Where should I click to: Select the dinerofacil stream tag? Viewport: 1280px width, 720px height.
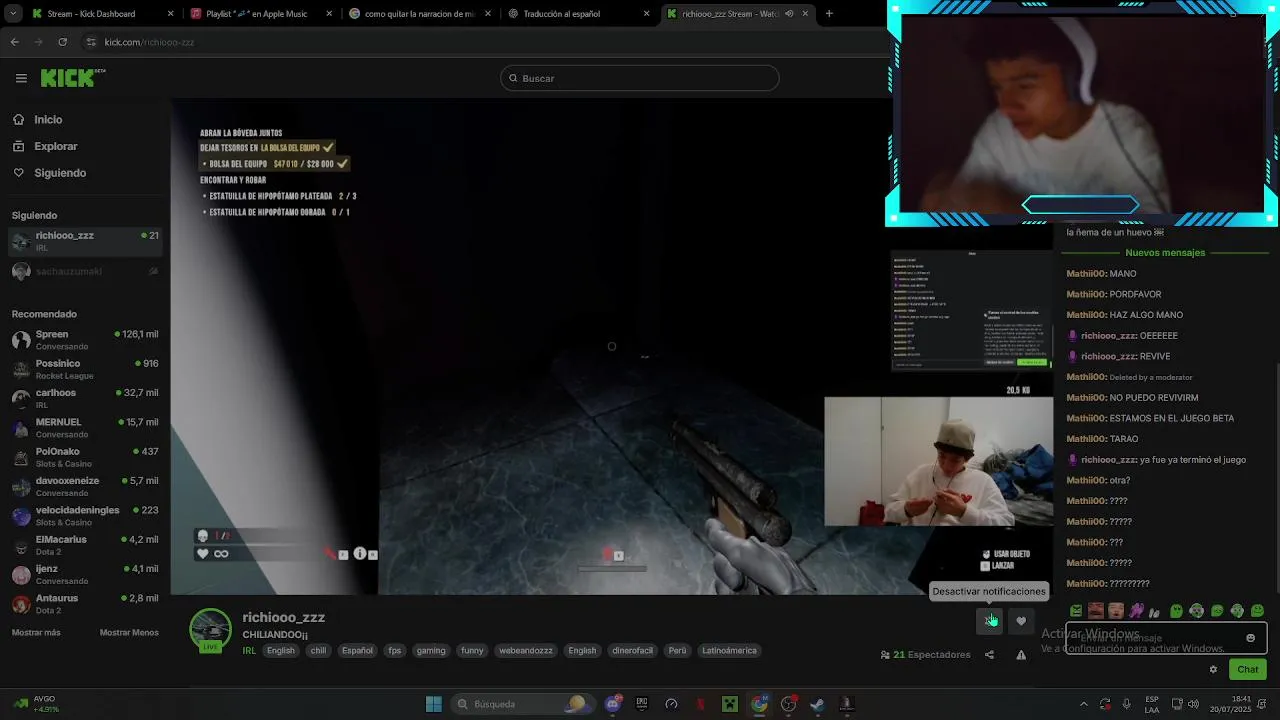point(632,651)
